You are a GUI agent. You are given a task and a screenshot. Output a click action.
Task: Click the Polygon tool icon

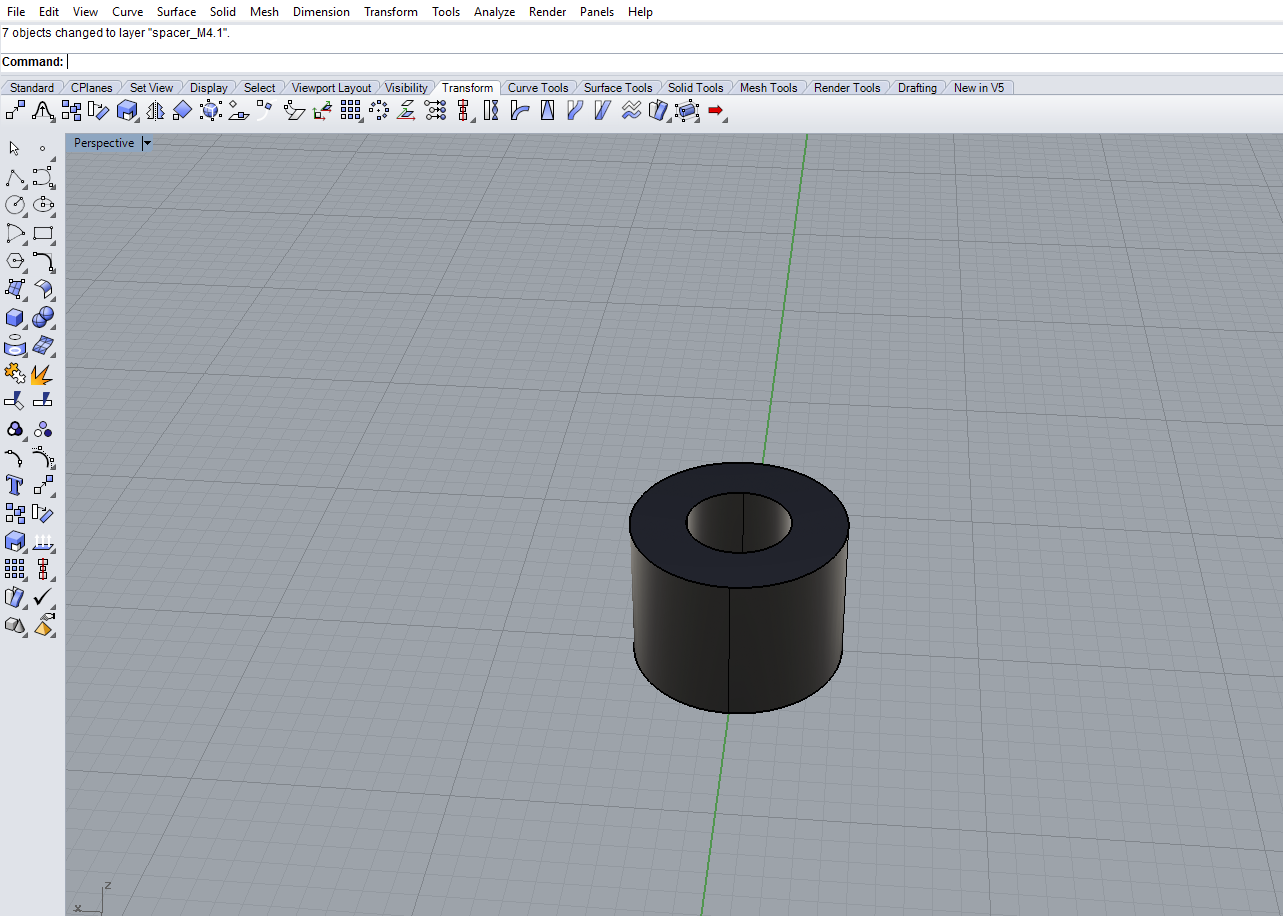click(x=15, y=262)
